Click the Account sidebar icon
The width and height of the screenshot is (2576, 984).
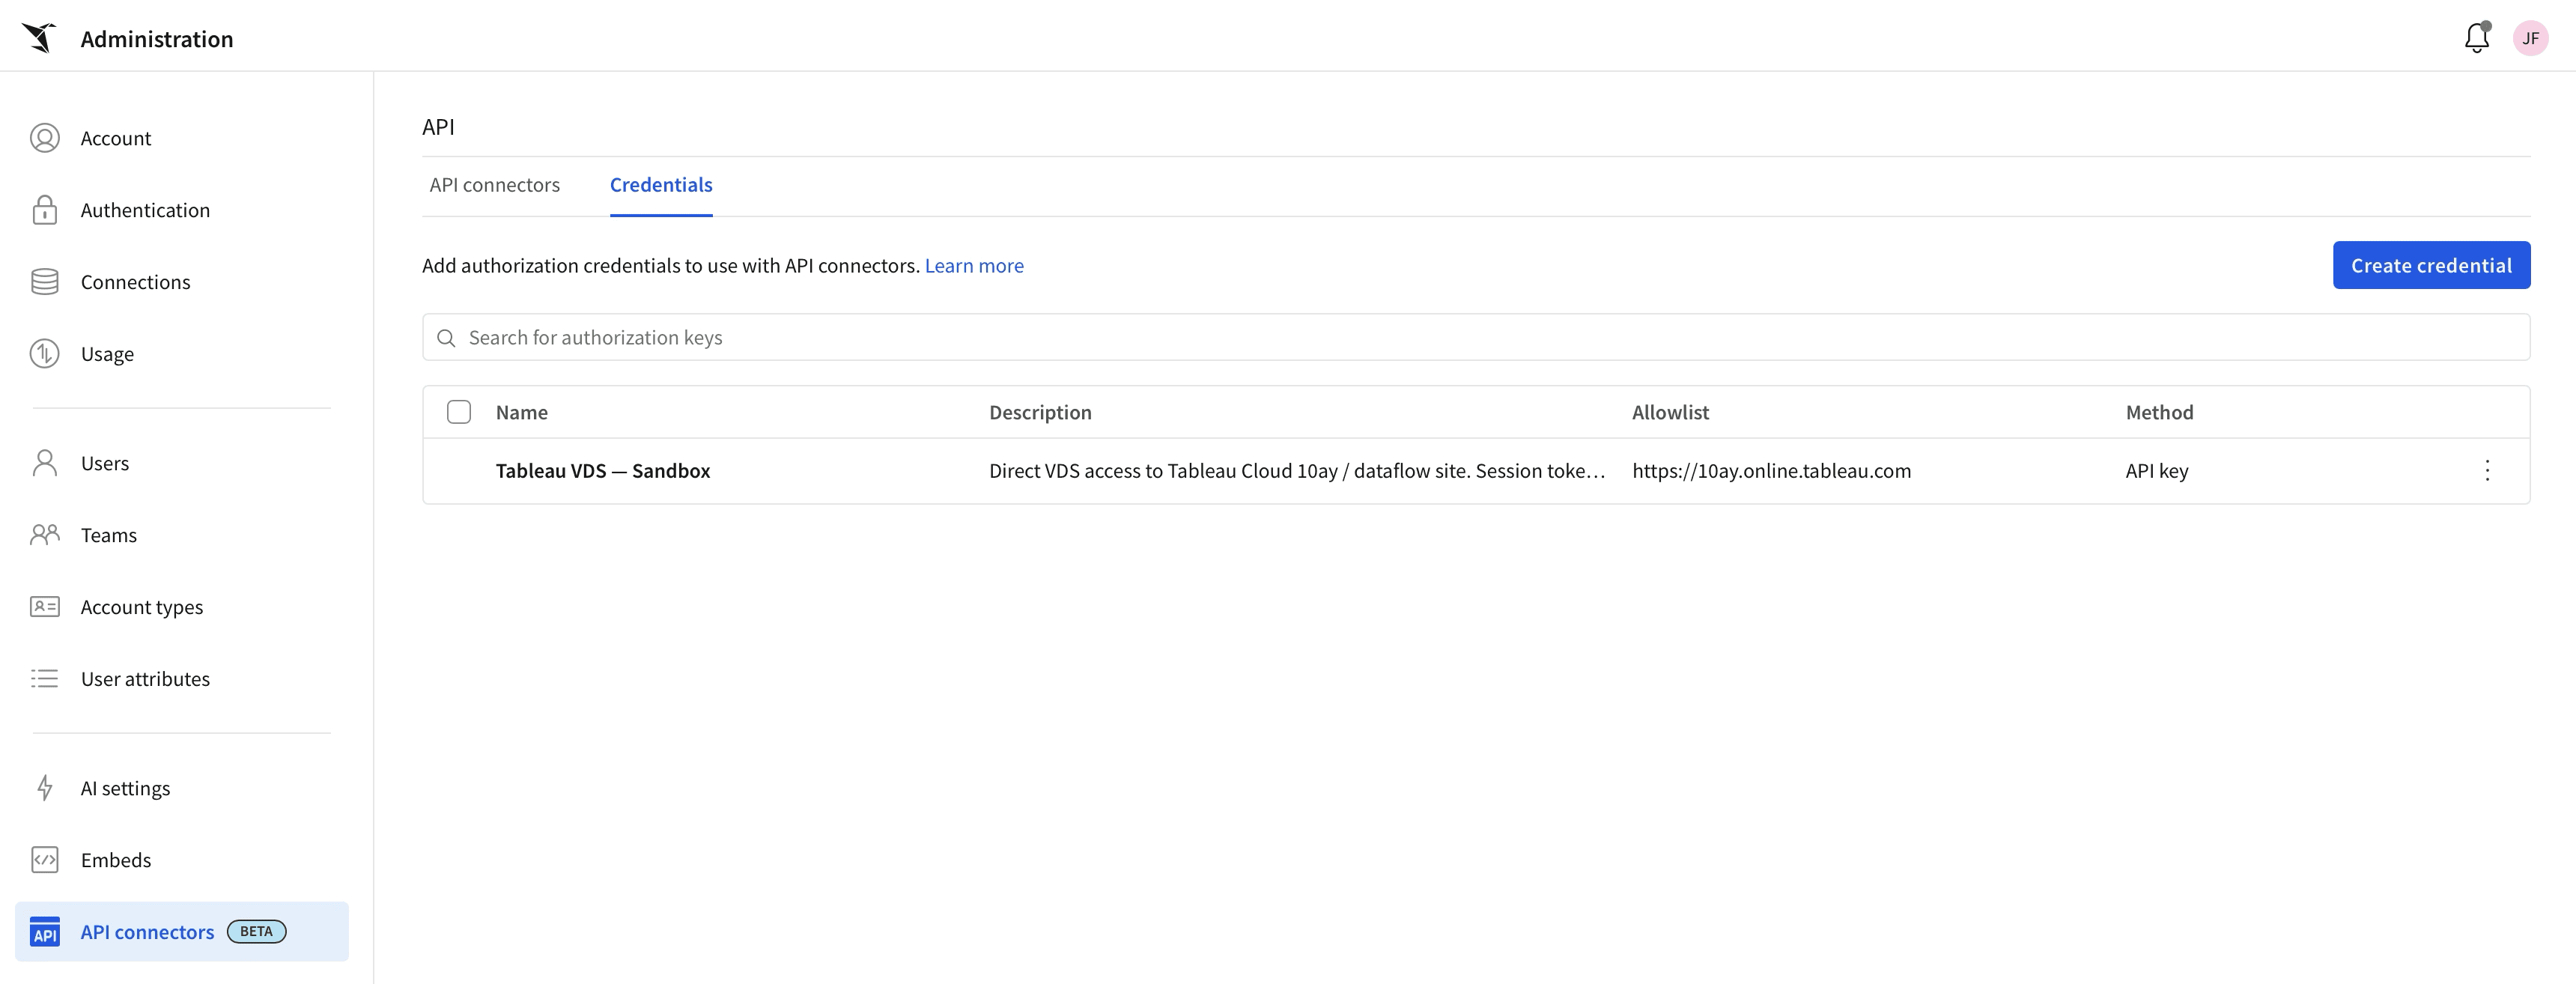(x=45, y=138)
